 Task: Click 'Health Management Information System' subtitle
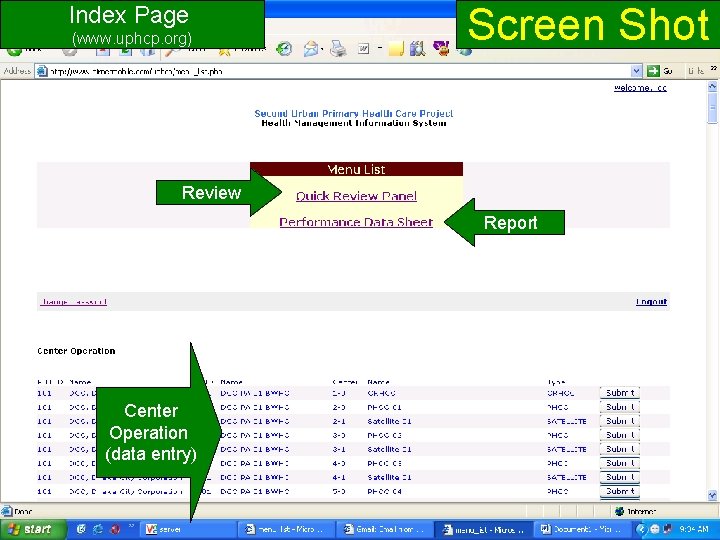pyautogui.click(x=354, y=123)
